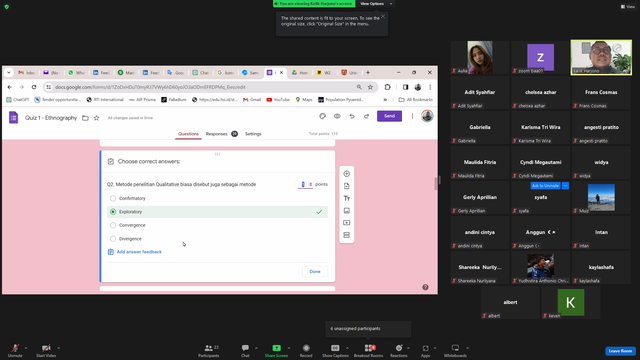Select the Confirmatory answer option

point(113,198)
